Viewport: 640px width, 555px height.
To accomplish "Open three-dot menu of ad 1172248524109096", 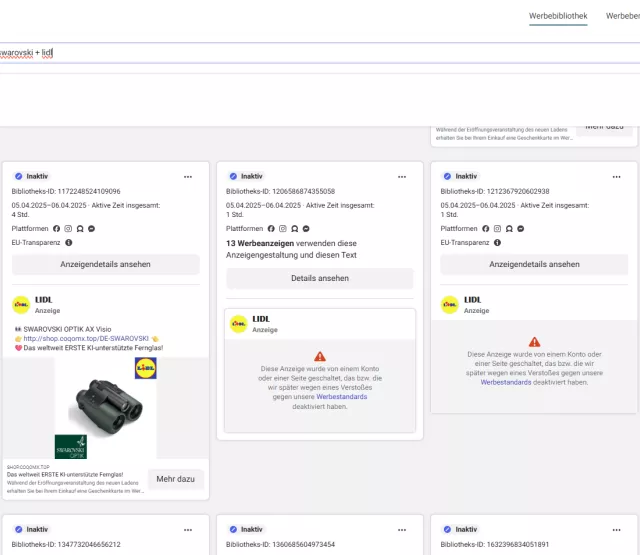I will tap(187, 176).
